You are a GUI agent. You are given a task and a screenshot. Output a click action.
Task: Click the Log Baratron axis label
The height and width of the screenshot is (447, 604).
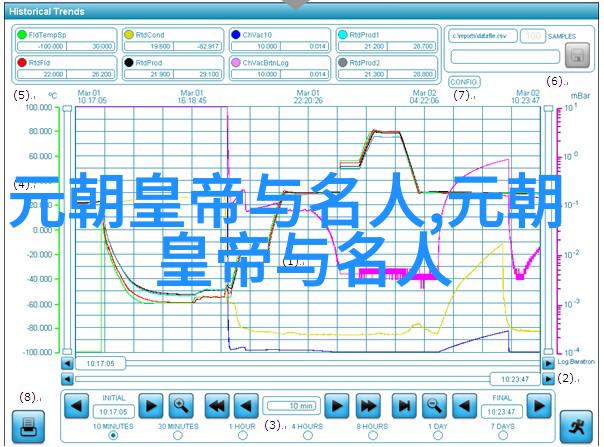point(576,362)
